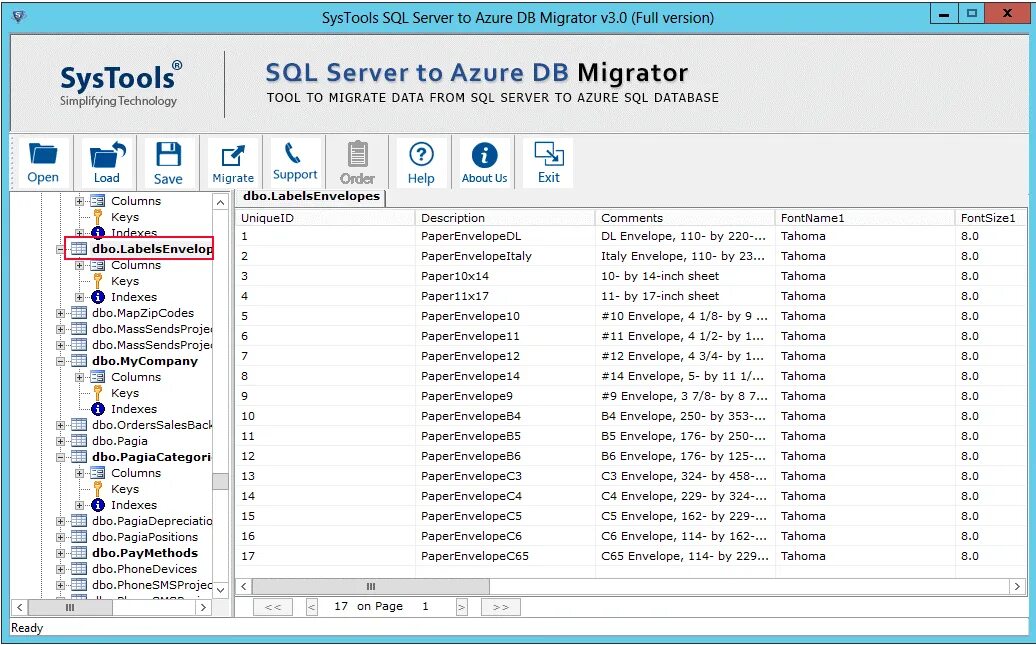
Task: Click the PaperEnvelopeB4 cell
Action: point(505,416)
